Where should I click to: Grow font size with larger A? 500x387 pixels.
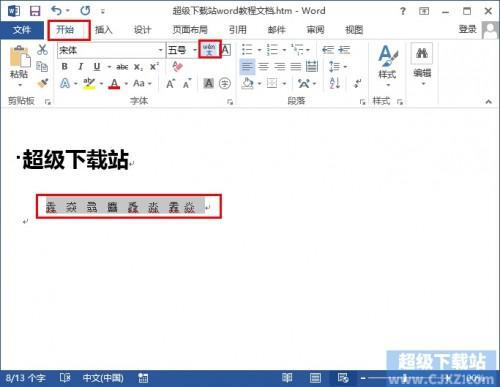pos(170,83)
